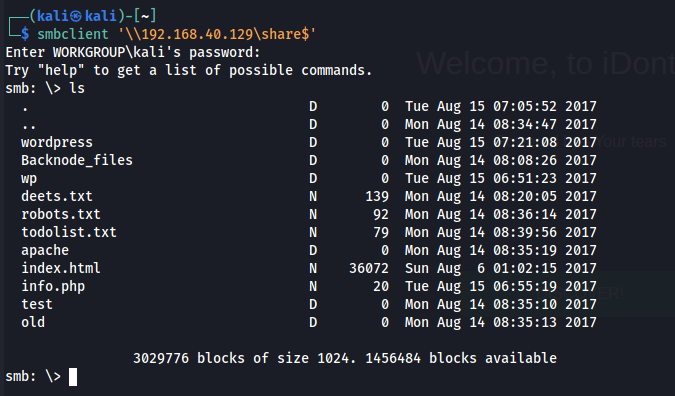The image size is (675, 396).
Task: Click the 'N' attribute for index.html row
Action: 313,268
